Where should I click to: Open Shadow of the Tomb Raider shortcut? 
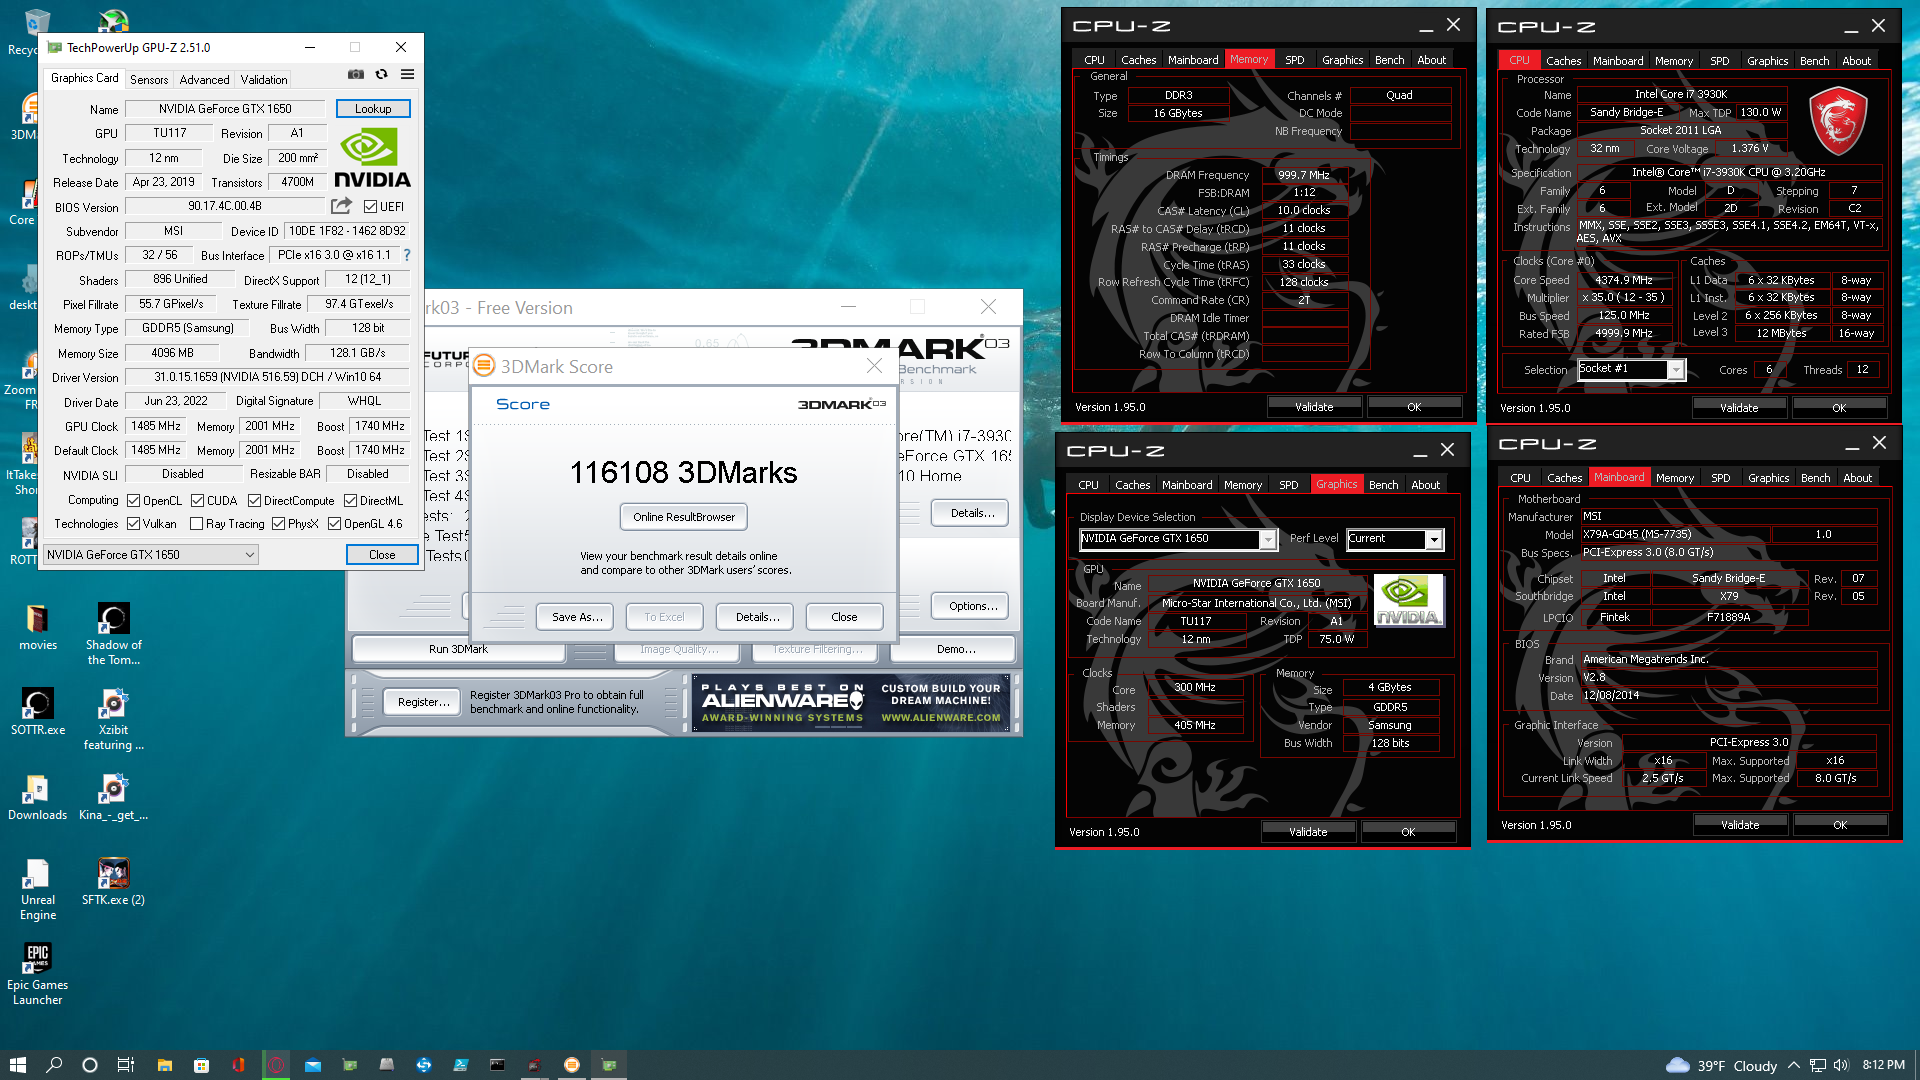(113, 634)
